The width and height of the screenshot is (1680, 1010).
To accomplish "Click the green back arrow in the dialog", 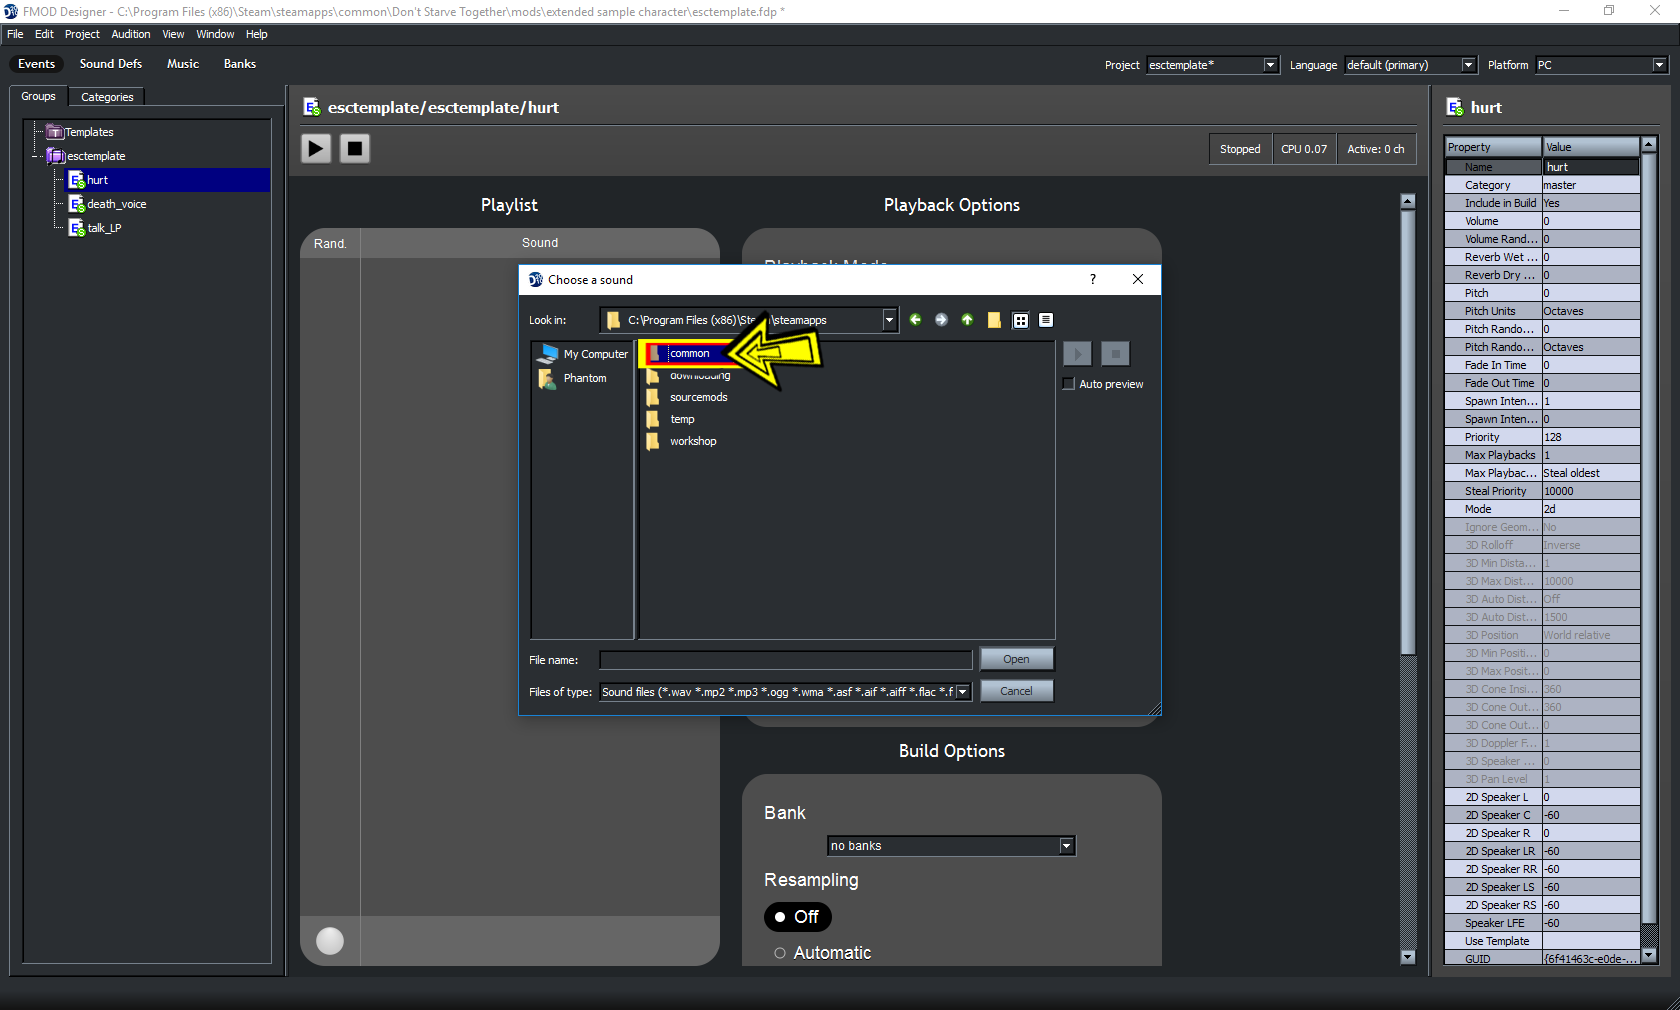I will coord(915,320).
